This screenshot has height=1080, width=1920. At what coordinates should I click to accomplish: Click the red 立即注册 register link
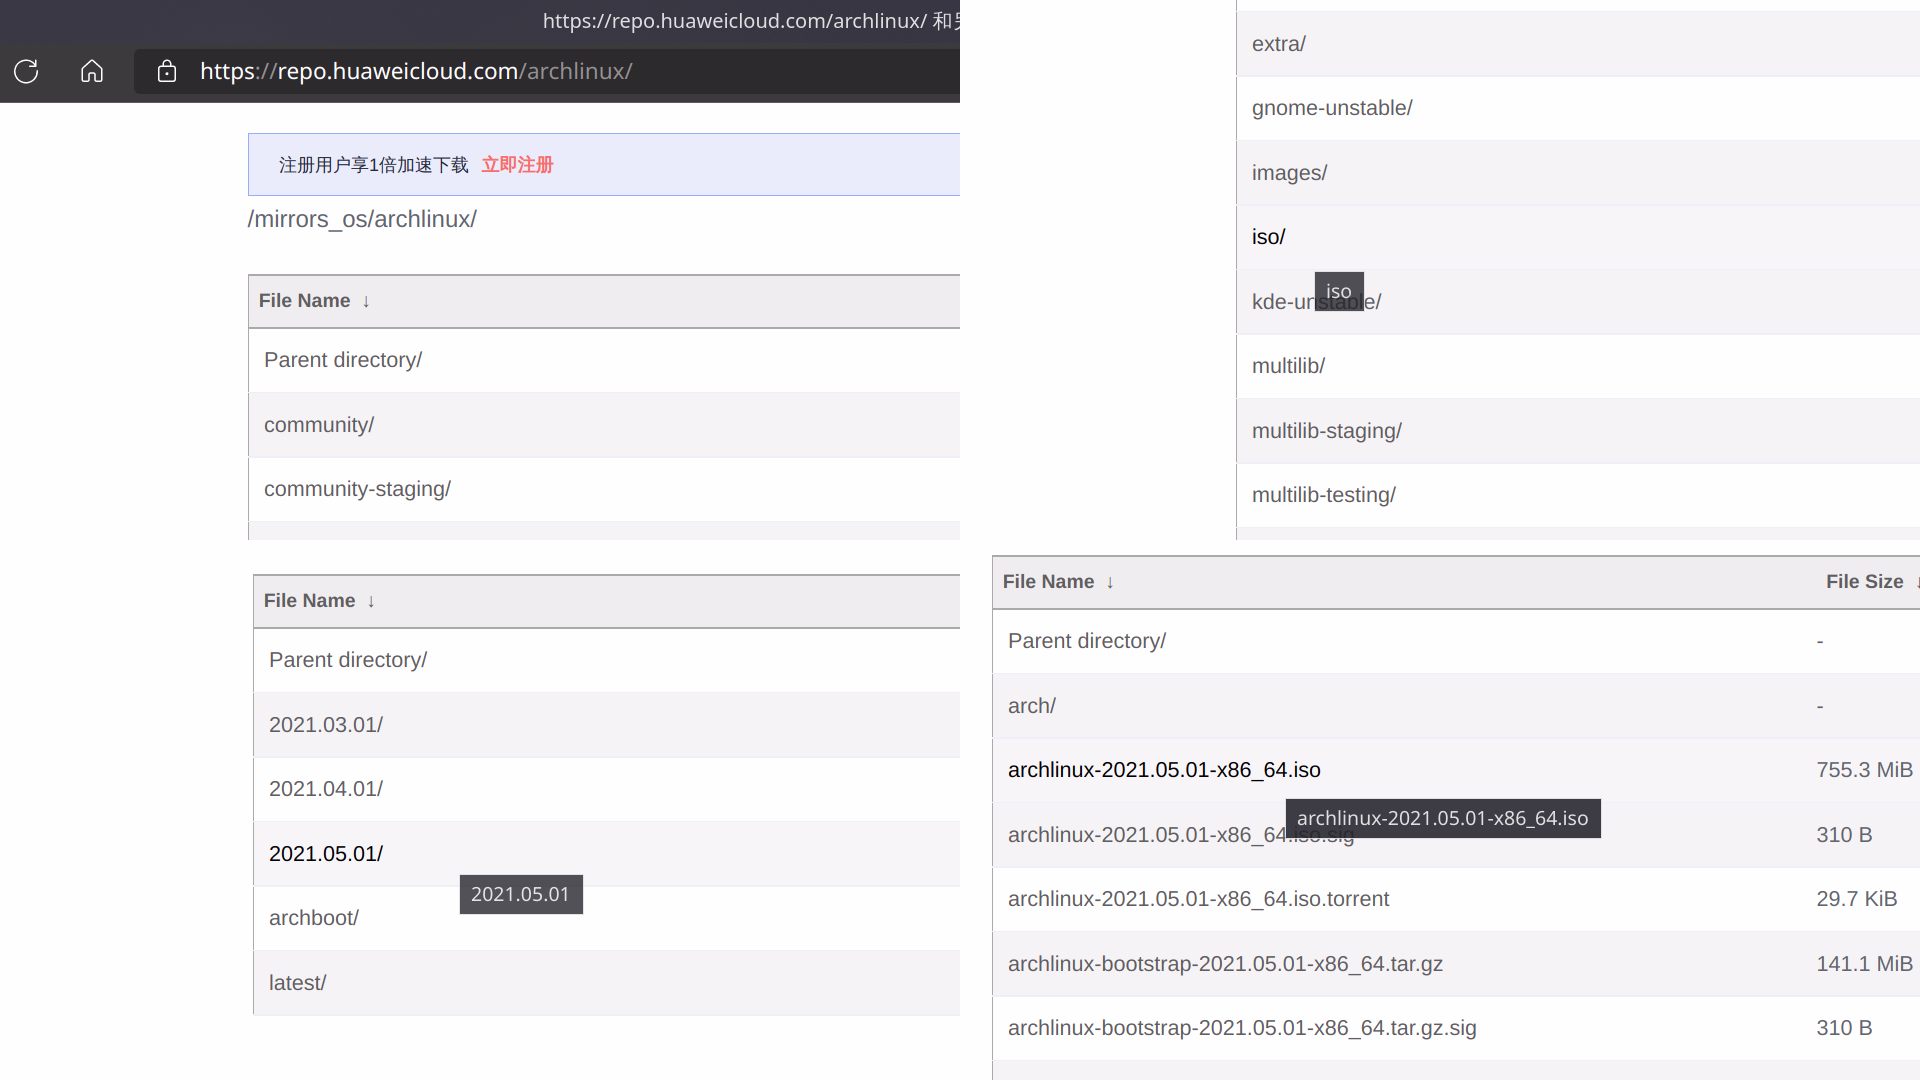517,165
